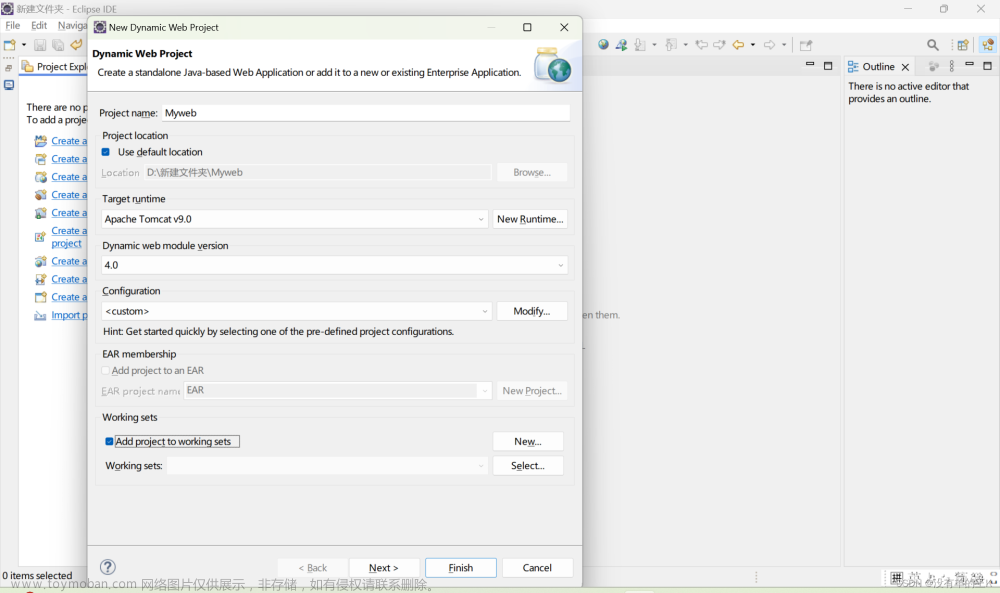Open the Outline view menu dots
Viewport: 1000px width, 593px height.
pyautogui.click(x=952, y=66)
